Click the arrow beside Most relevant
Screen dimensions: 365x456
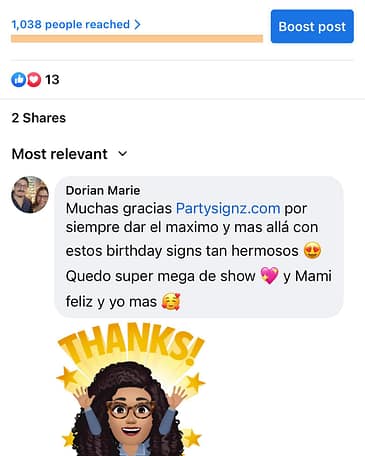[x=123, y=154]
